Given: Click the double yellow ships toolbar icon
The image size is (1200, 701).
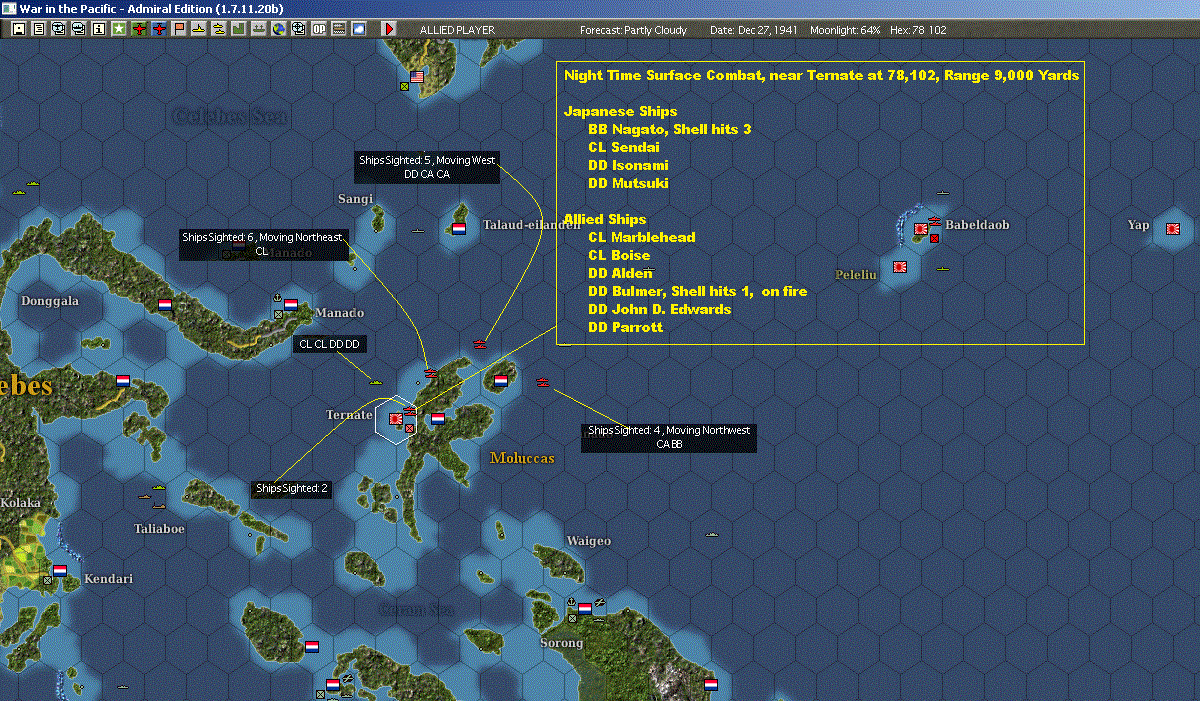Looking at the screenshot, I should (x=218, y=29).
